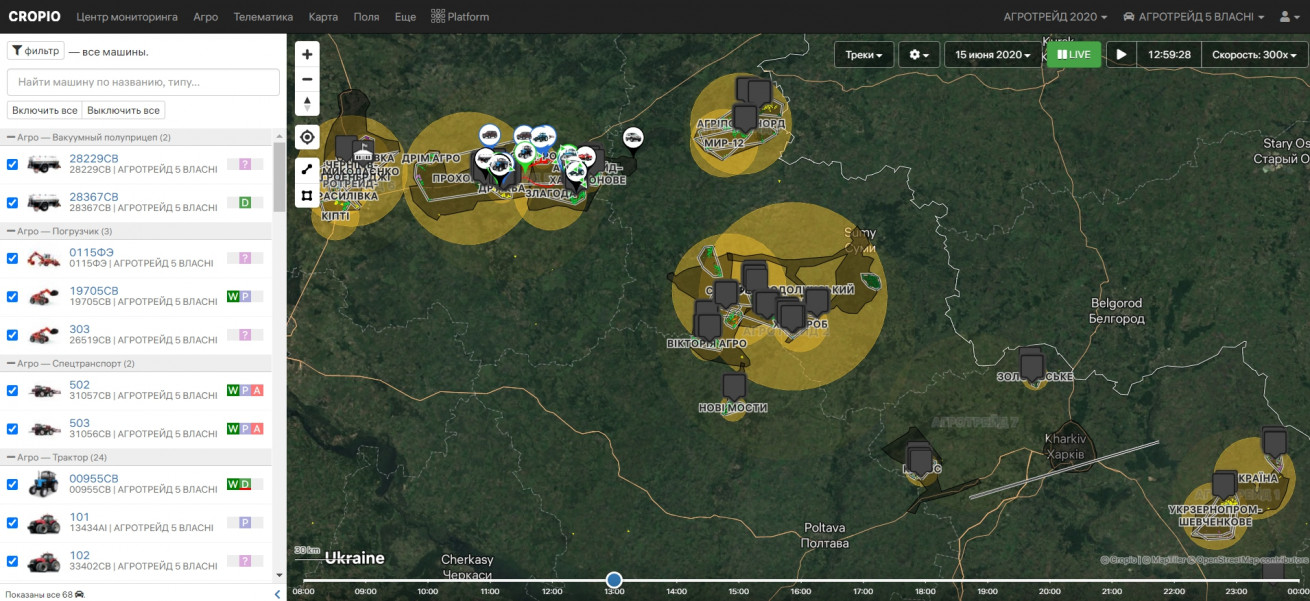Click Выключить все button
Screen dimensions: 1310x601
123,110
